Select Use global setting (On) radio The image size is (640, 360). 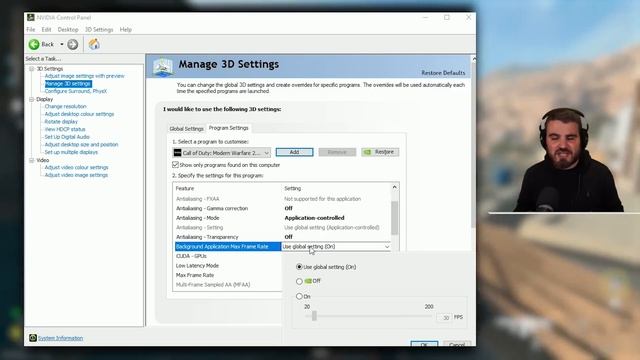pos(299,267)
